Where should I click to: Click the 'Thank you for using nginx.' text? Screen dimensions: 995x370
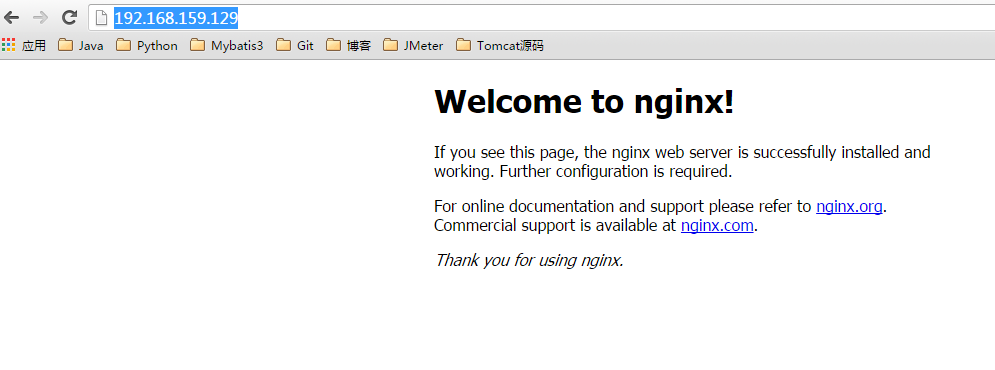(529, 261)
